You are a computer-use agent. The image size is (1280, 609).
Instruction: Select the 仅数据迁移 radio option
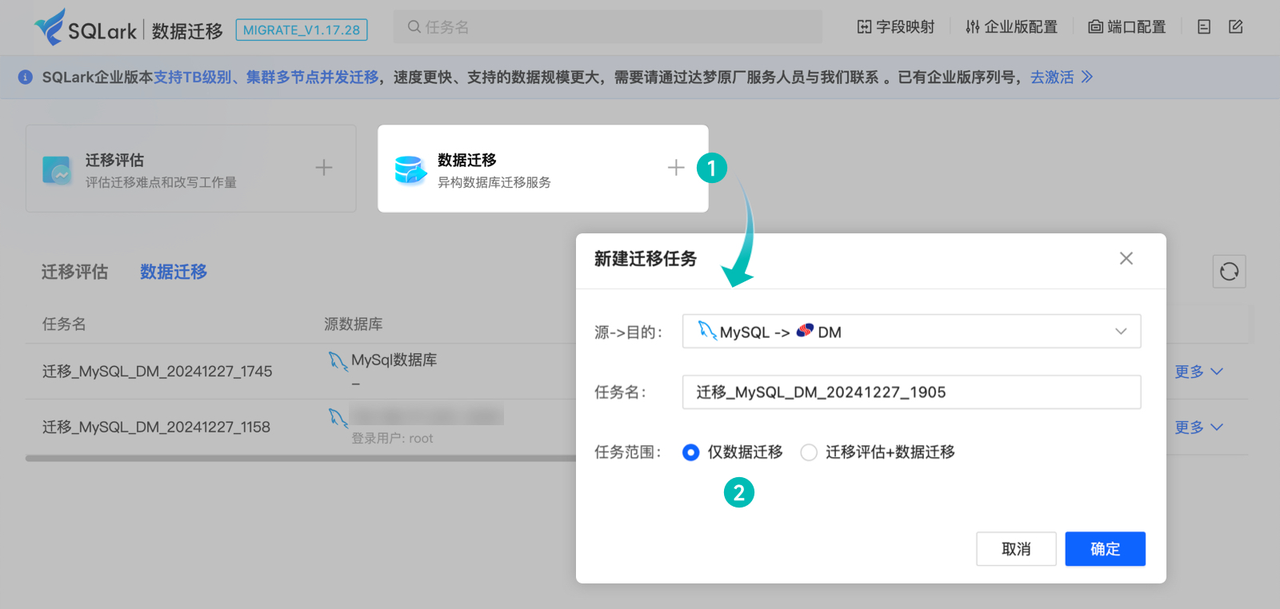pyautogui.click(x=690, y=452)
